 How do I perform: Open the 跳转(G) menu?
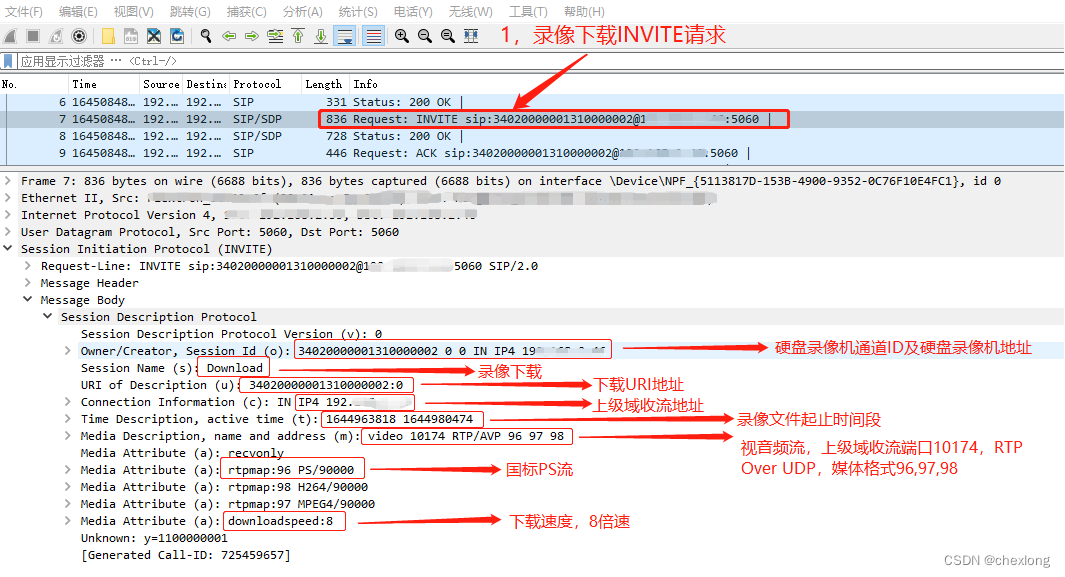coord(190,12)
